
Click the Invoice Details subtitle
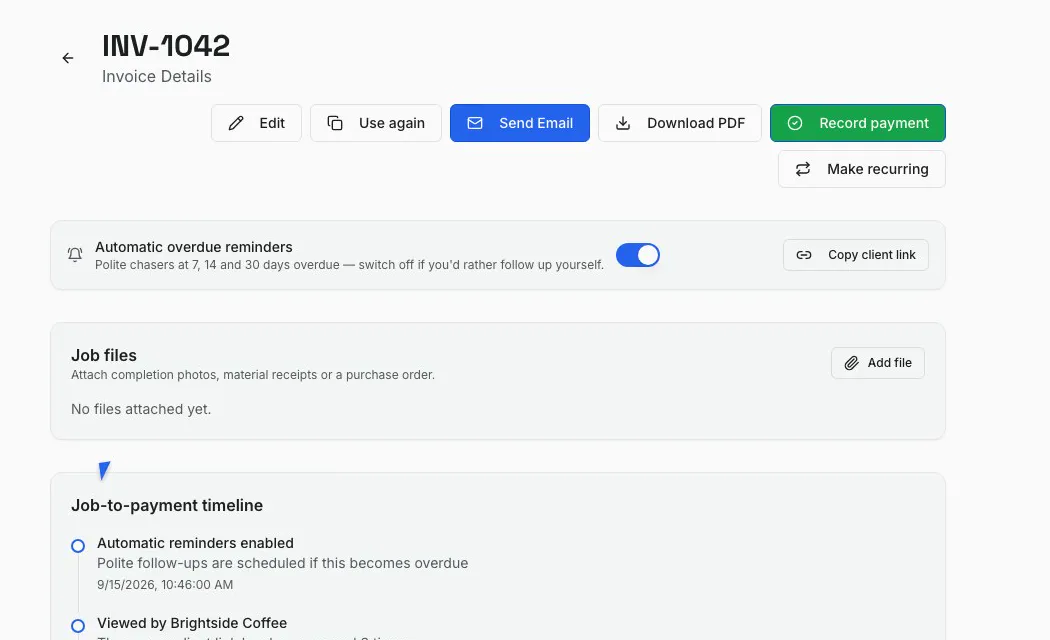(x=157, y=77)
